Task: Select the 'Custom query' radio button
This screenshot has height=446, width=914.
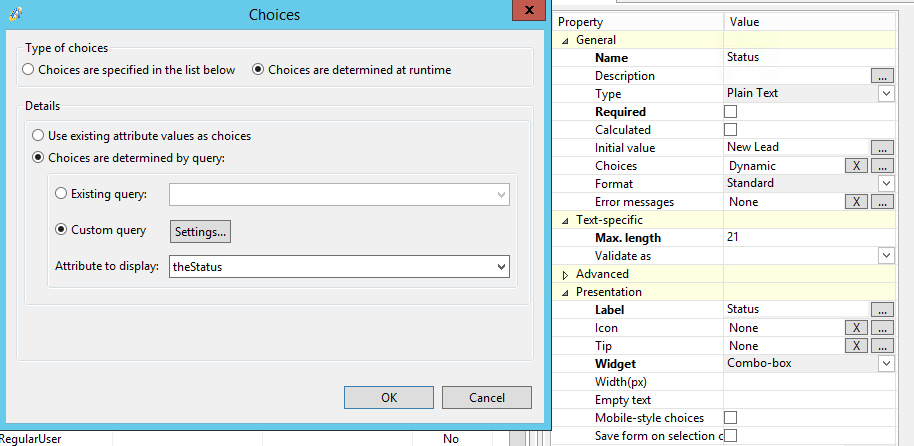Action: pyautogui.click(x=61, y=230)
